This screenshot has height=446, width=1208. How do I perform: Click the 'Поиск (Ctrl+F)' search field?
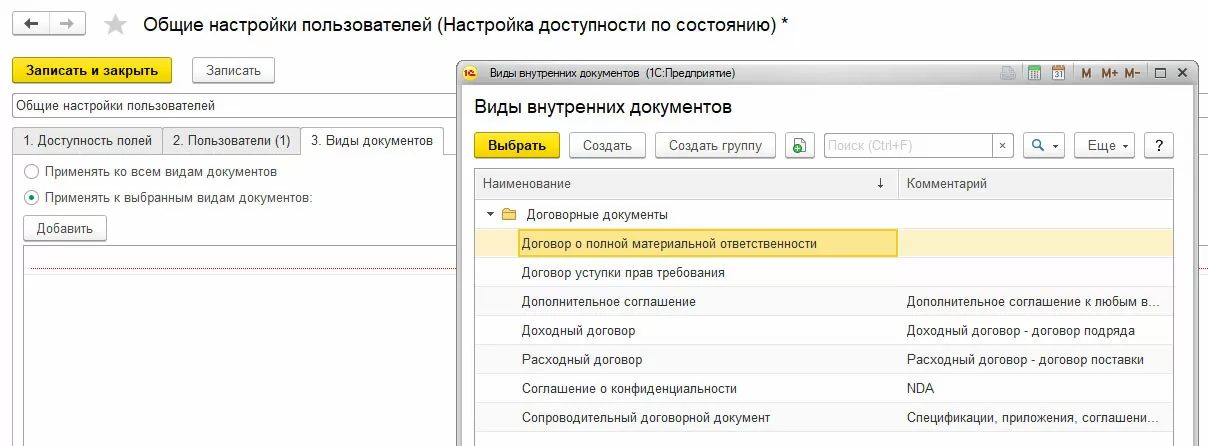click(907, 146)
